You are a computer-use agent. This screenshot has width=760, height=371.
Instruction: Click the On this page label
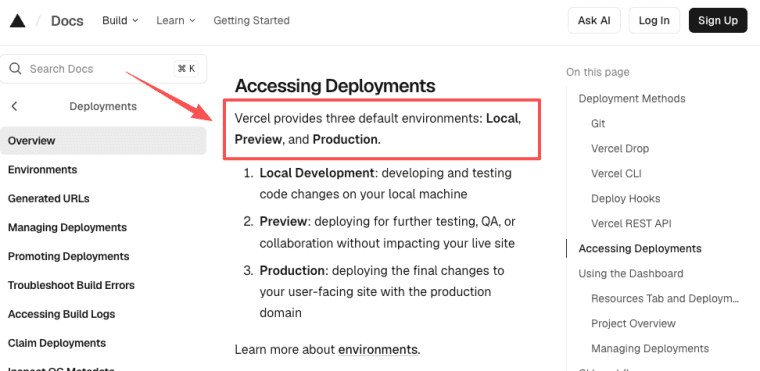pyautogui.click(x=598, y=72)
